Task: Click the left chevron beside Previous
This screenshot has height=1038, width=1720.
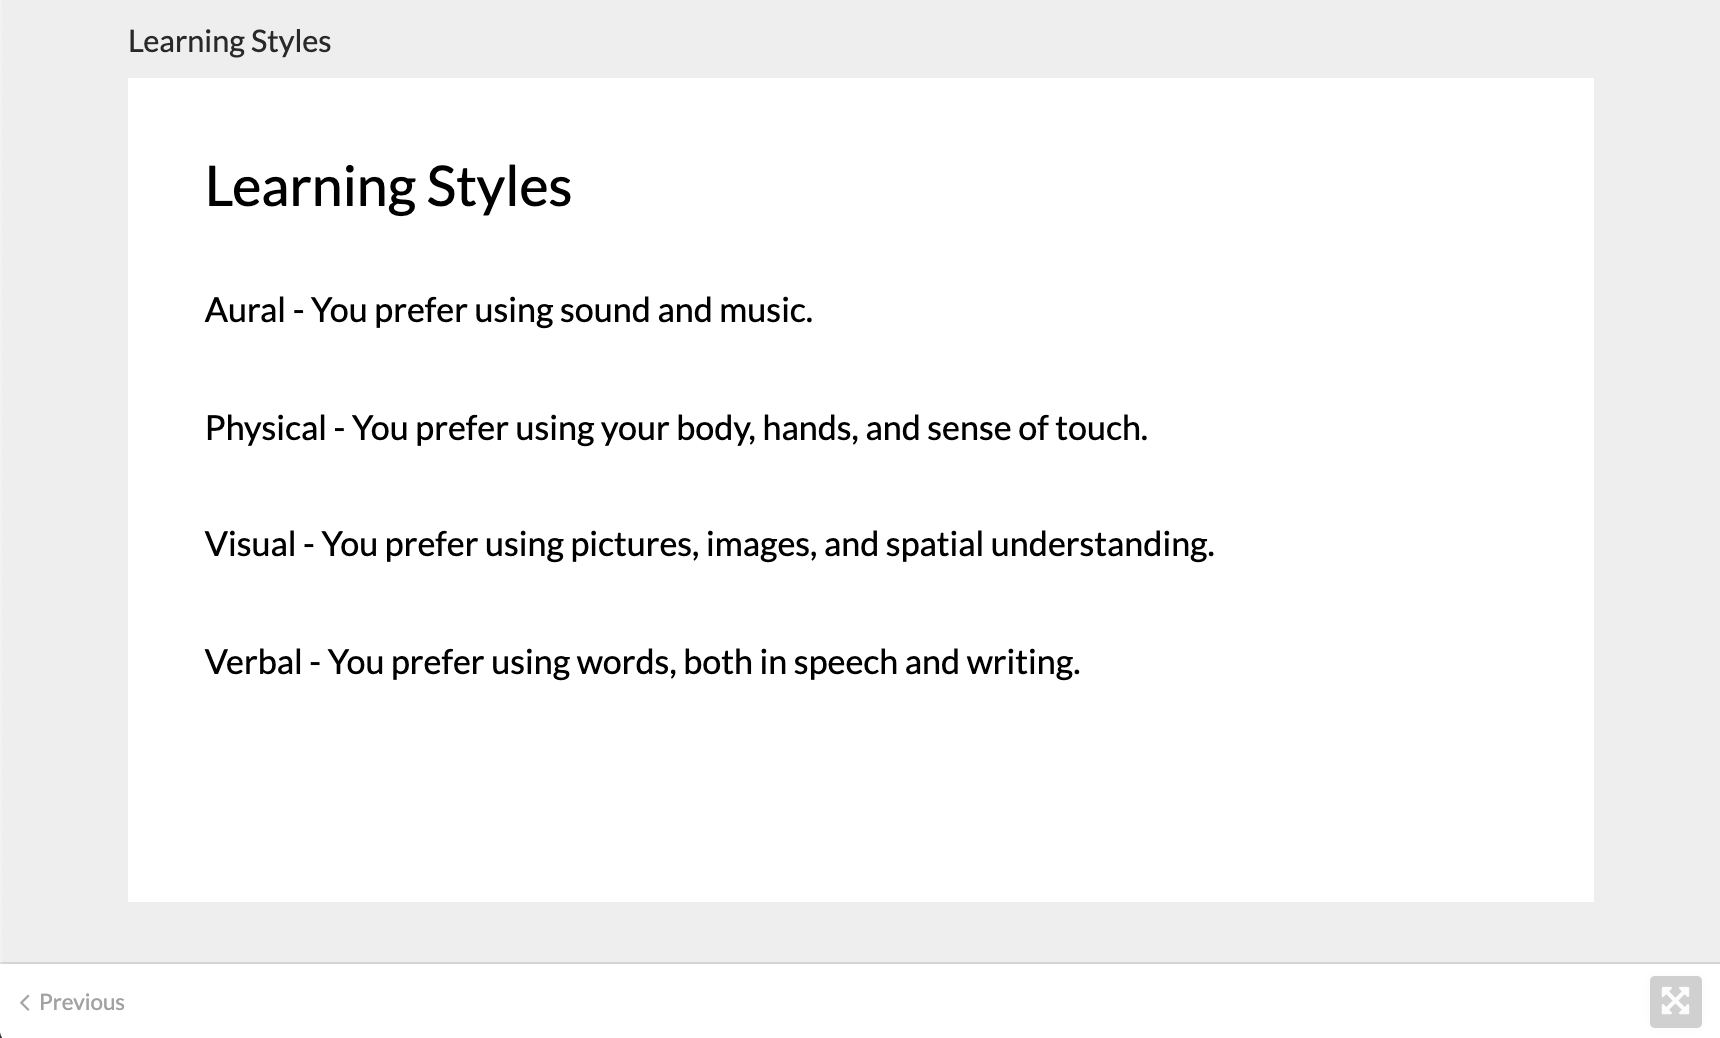Action: tap(25, 1002)
